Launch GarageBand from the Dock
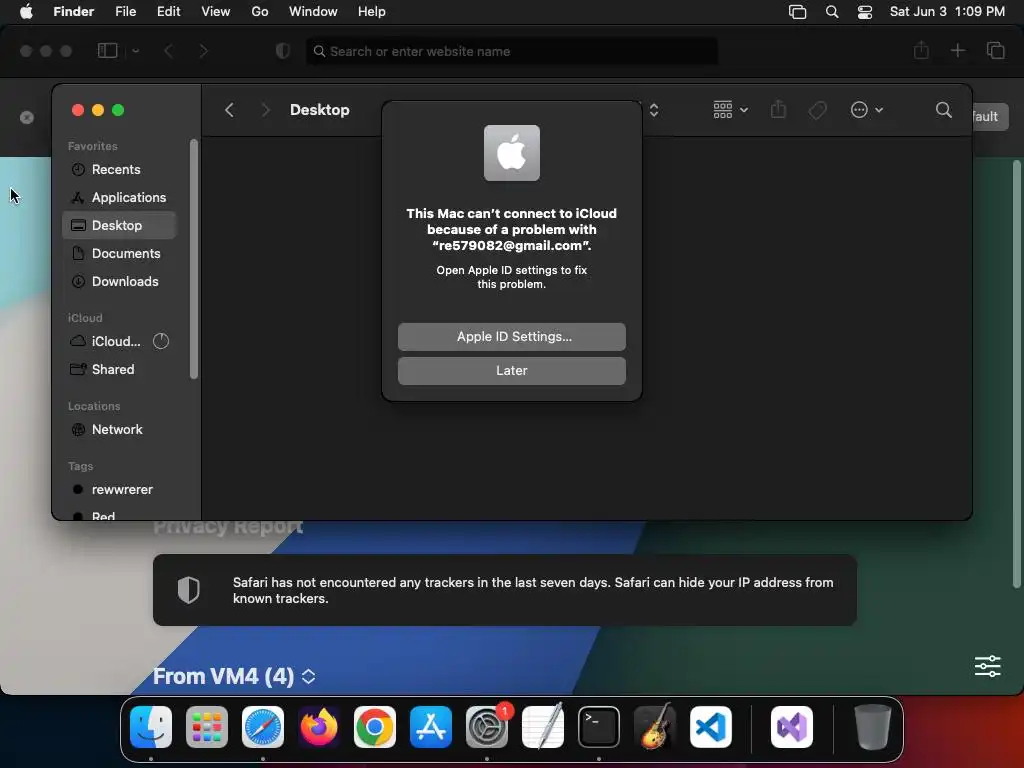The height and width of the screenshot is (768, 1024). point(655,727)
